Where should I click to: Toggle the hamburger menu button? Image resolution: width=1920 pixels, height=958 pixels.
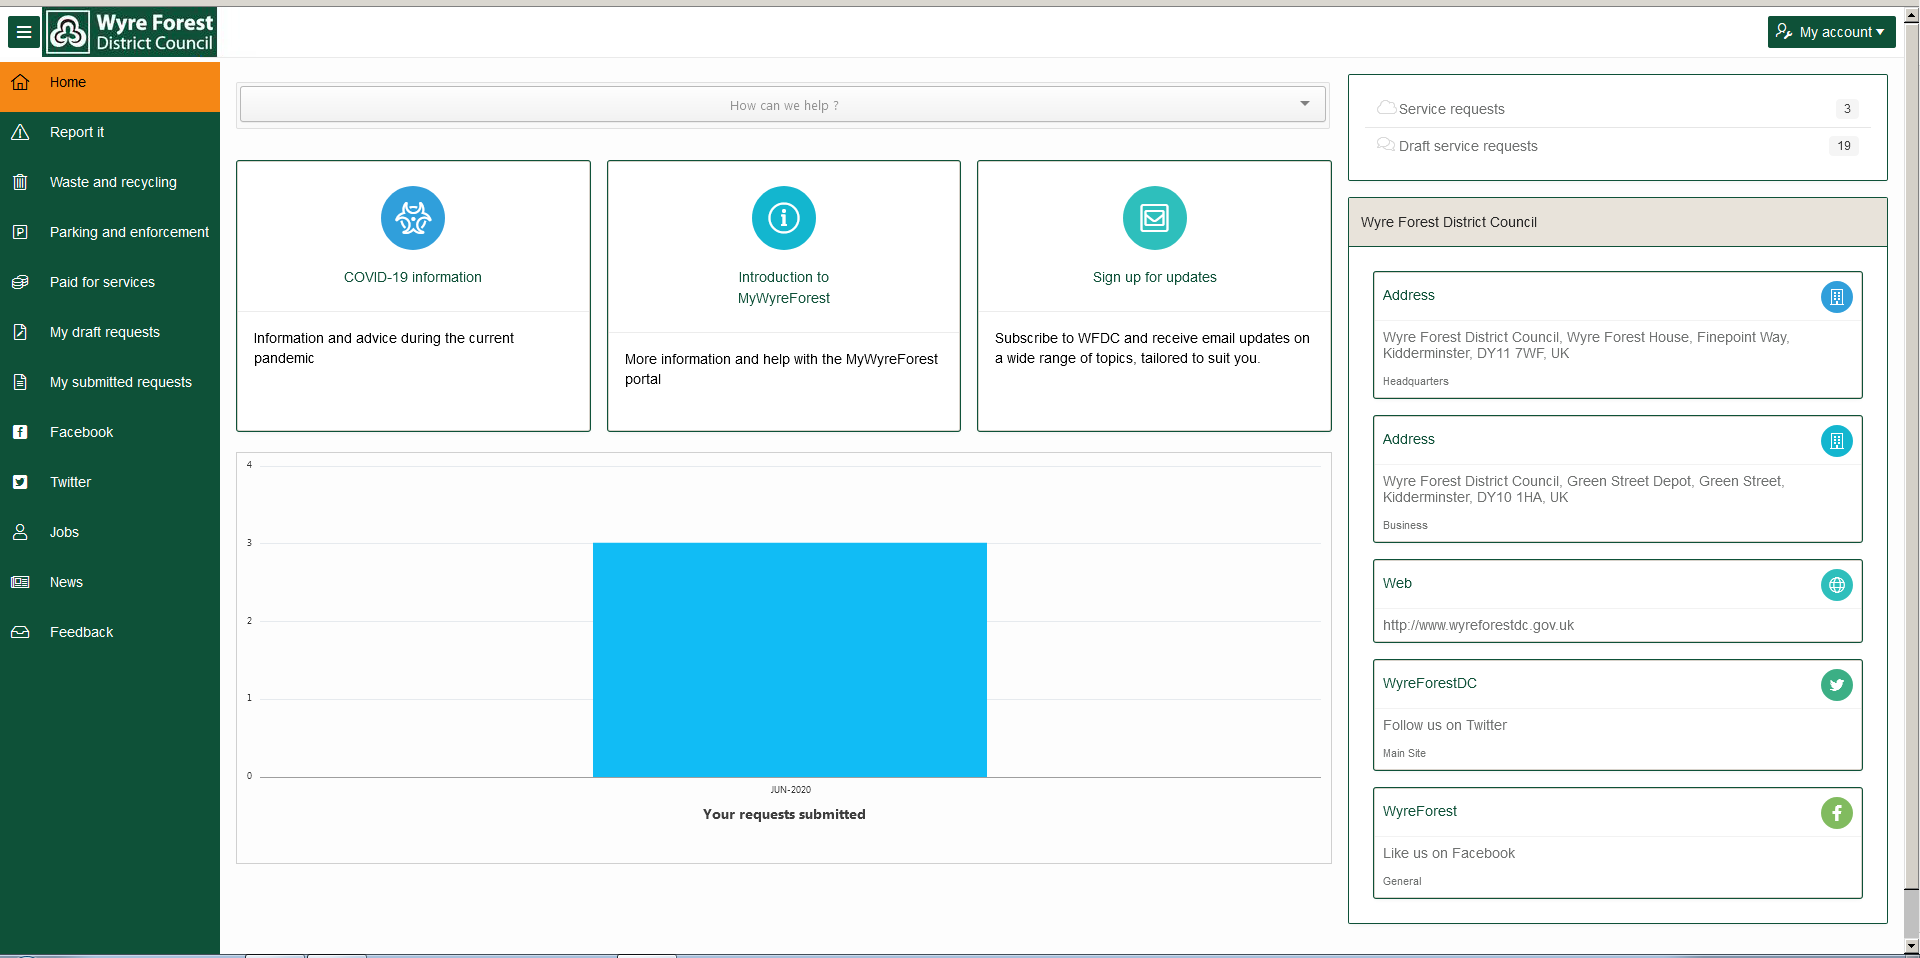tap(24, 32)
